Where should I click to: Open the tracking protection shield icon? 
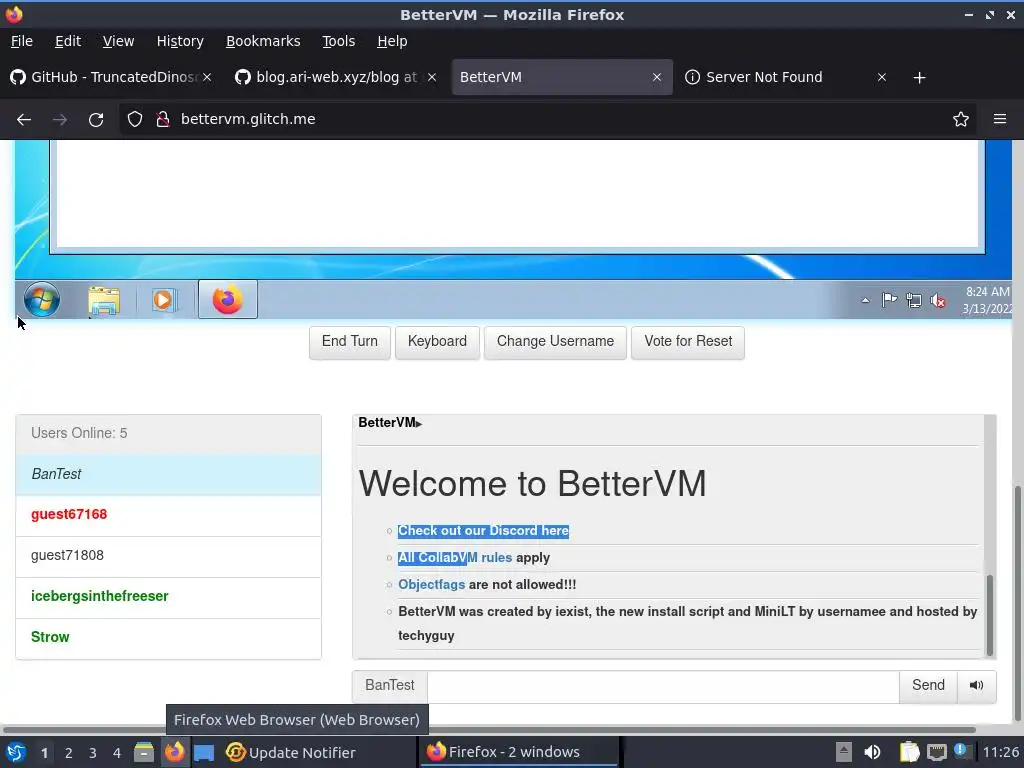tap(135, 120)
